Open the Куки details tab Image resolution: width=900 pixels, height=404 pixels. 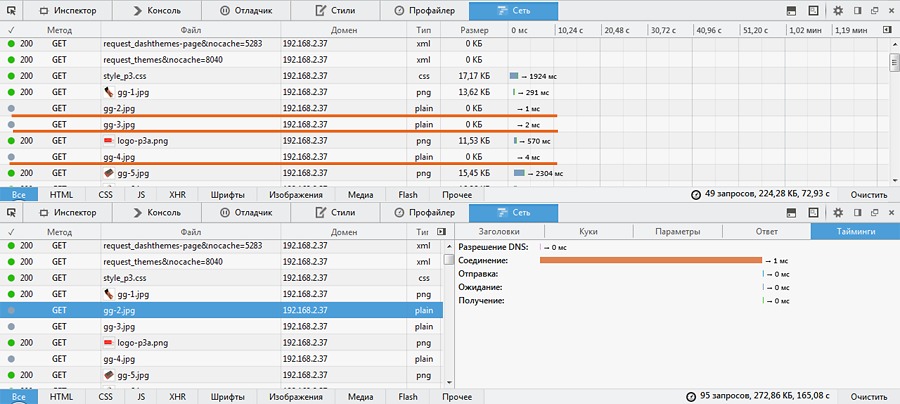588,232
